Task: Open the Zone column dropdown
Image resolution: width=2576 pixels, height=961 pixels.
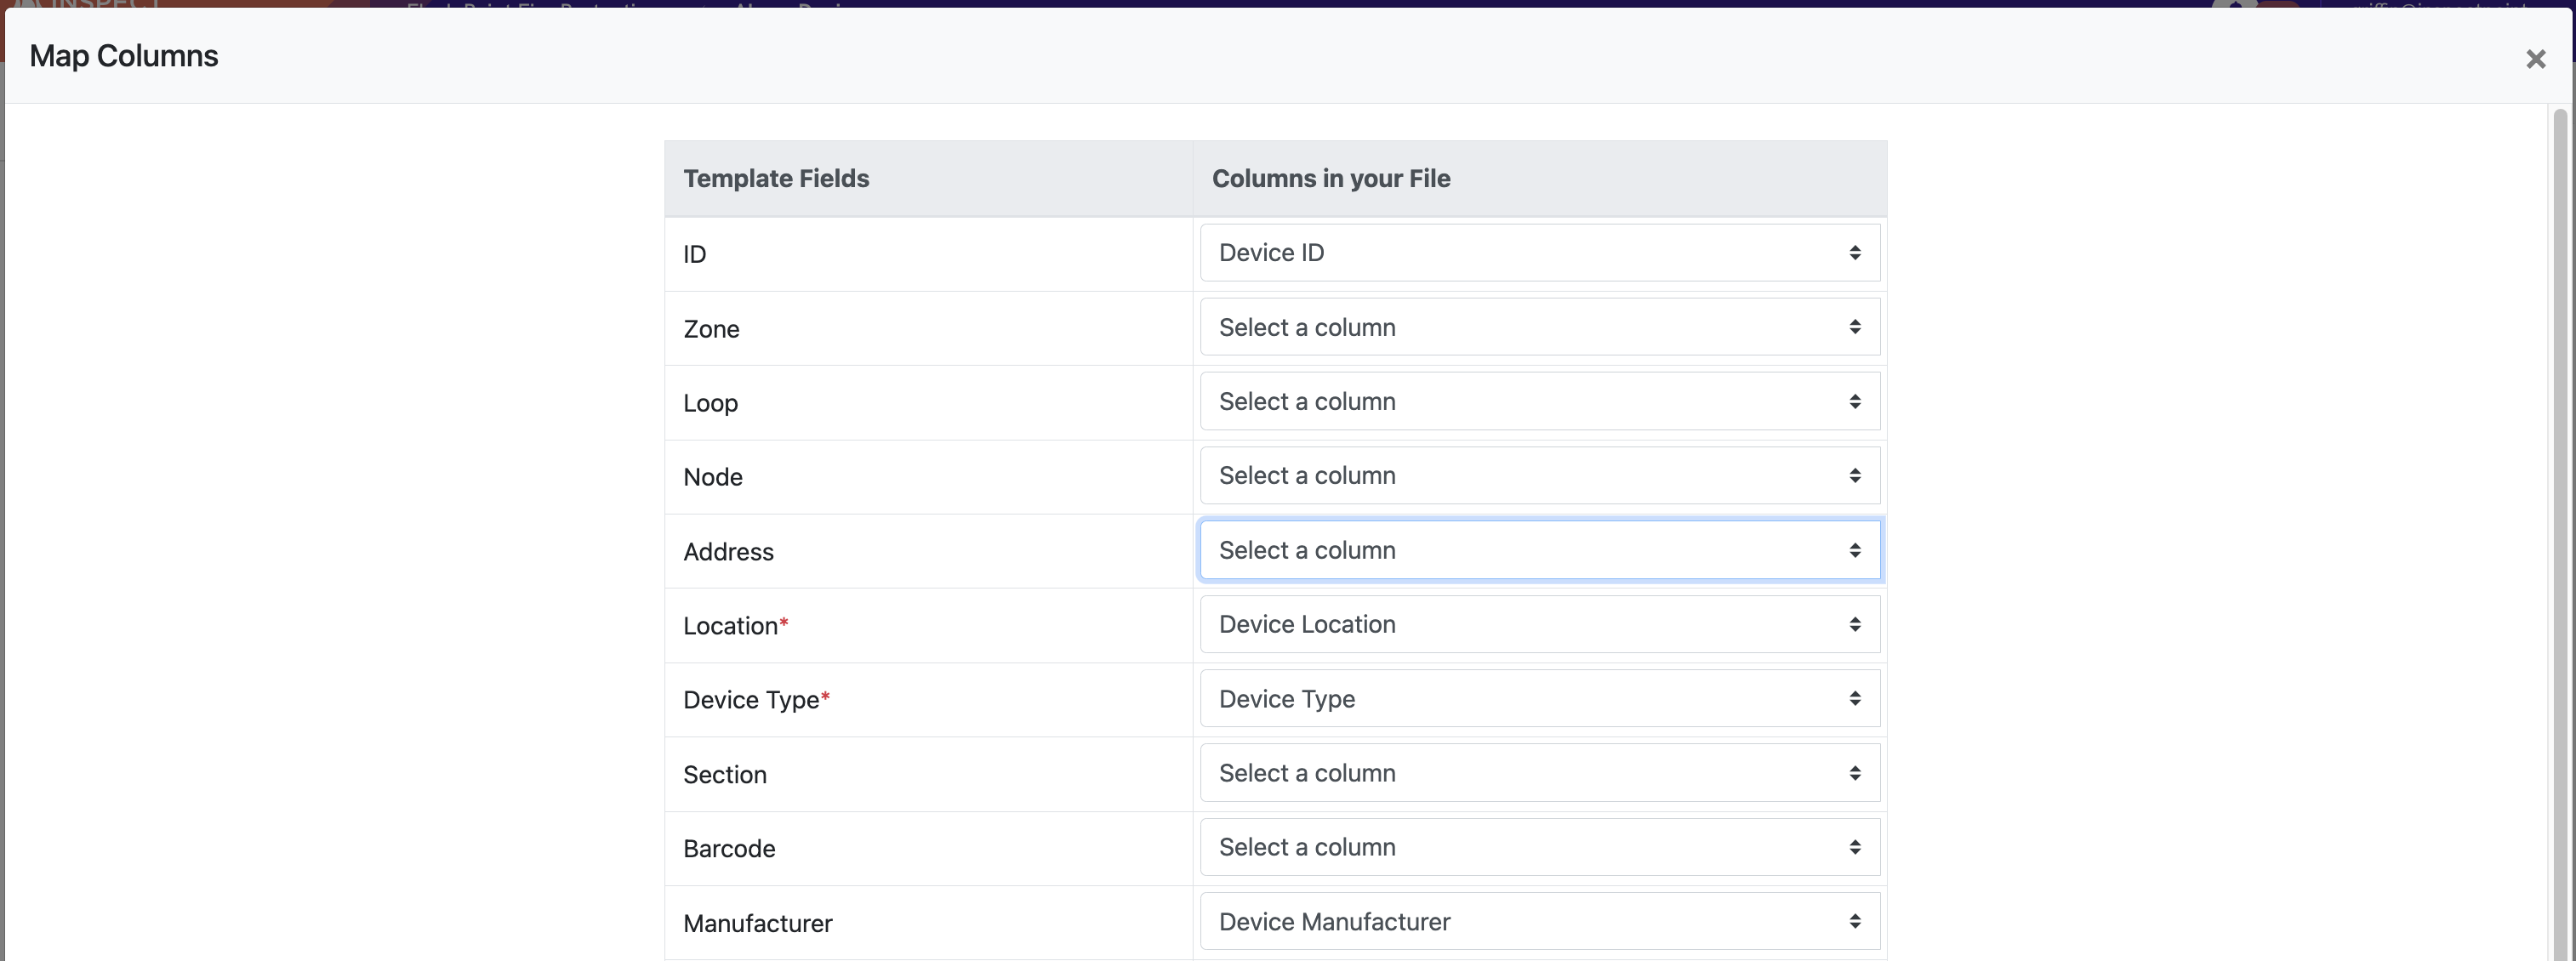Action: [x=1540, y=327]
